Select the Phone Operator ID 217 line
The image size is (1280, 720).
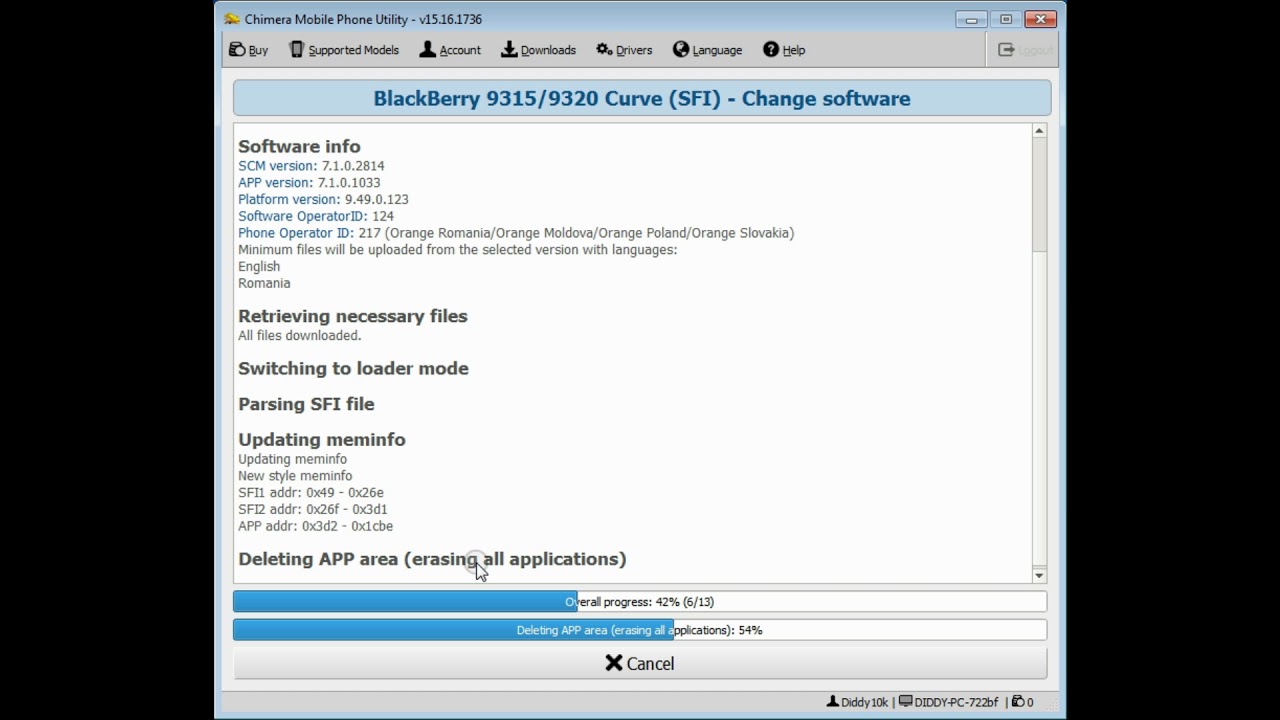pos(516,233)
